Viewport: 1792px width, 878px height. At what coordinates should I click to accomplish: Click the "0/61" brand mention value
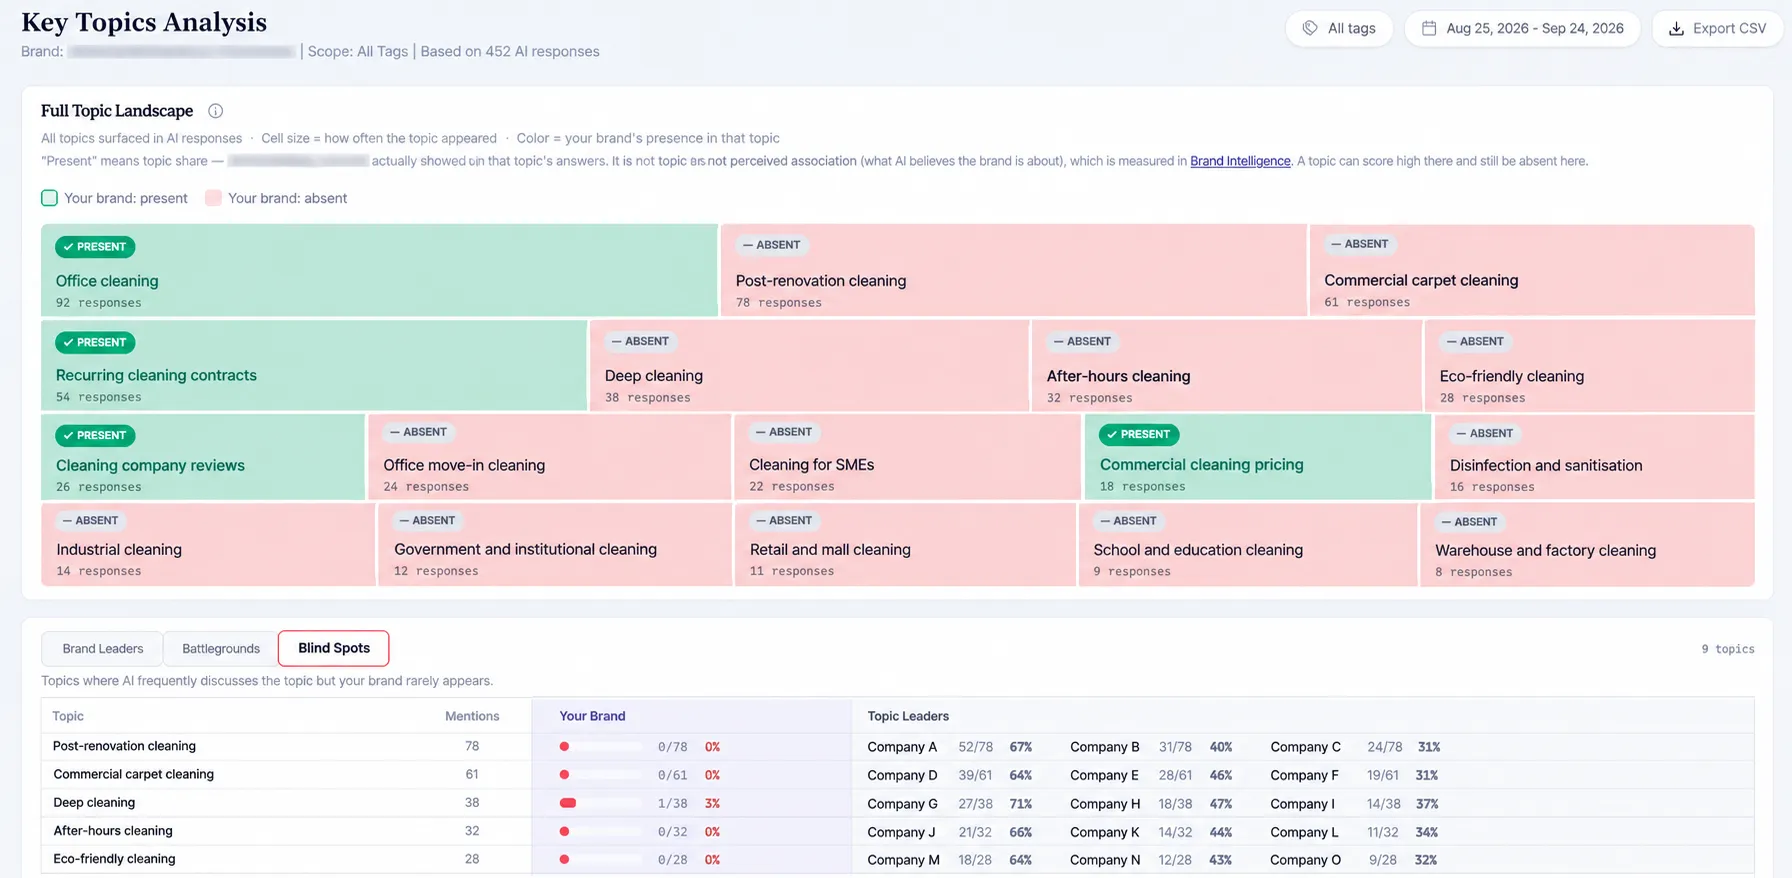pyautogui.click(x=673, y=775)
